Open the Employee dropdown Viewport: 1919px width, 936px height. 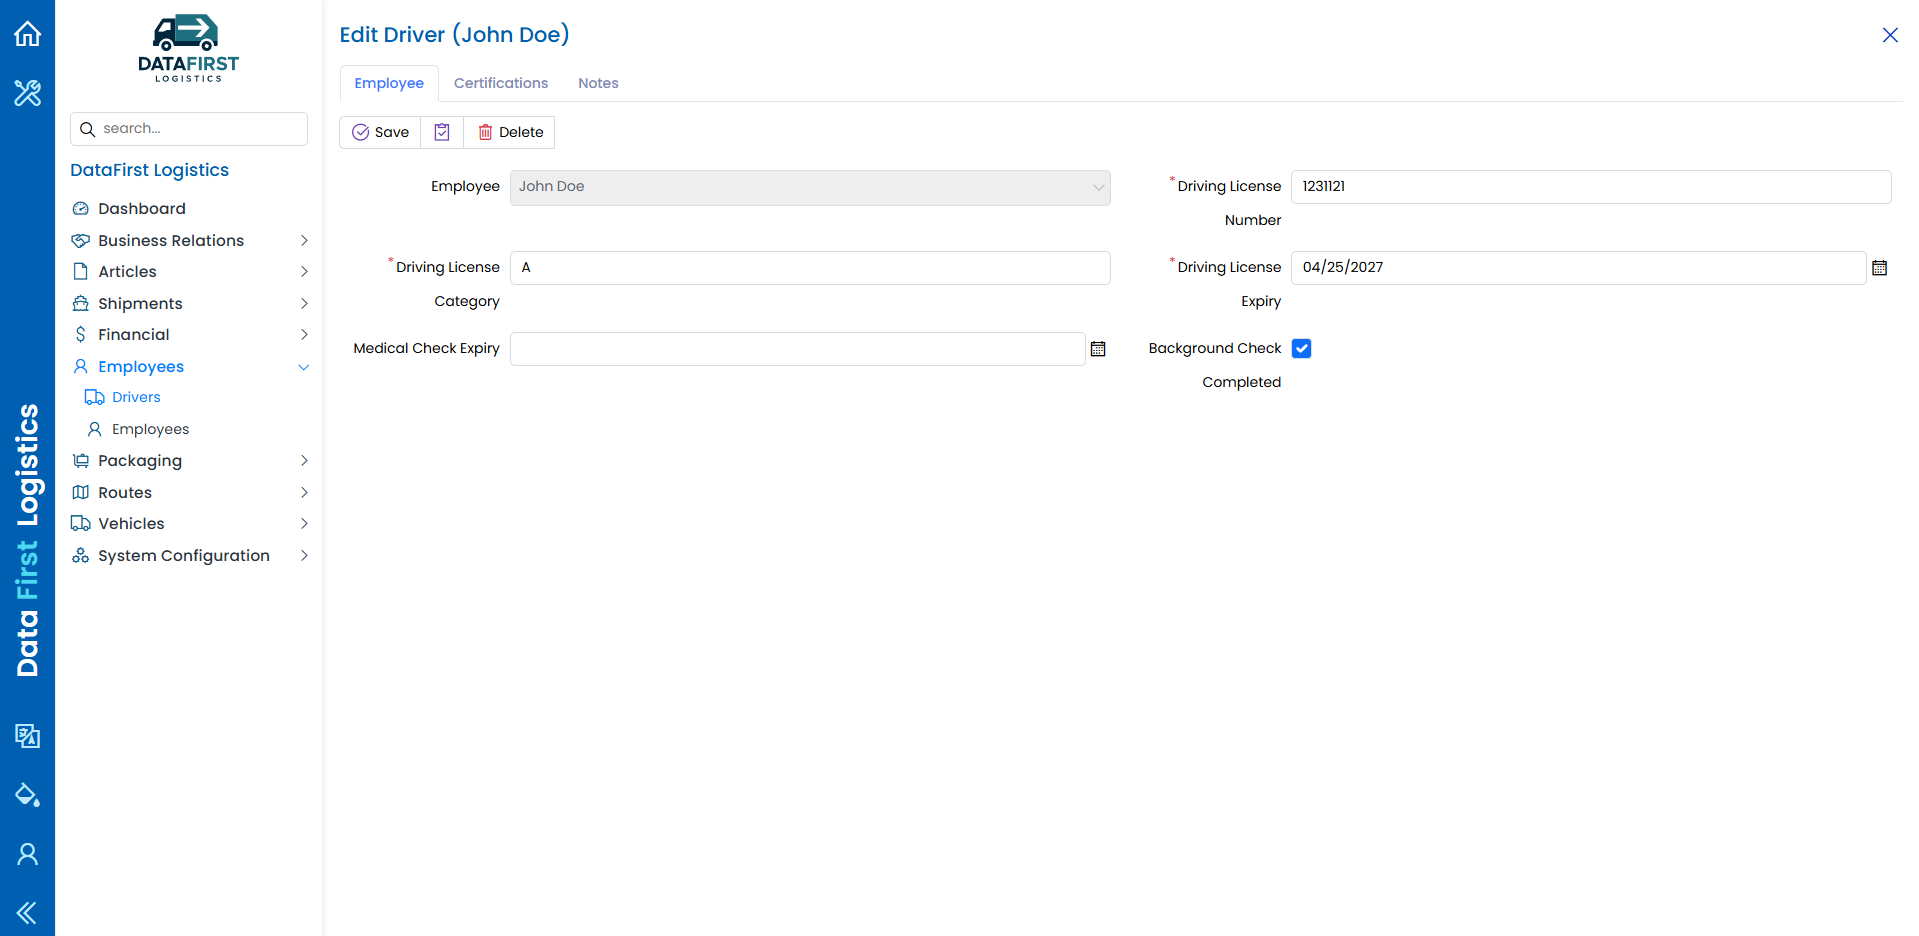click(x=810, y=188)
